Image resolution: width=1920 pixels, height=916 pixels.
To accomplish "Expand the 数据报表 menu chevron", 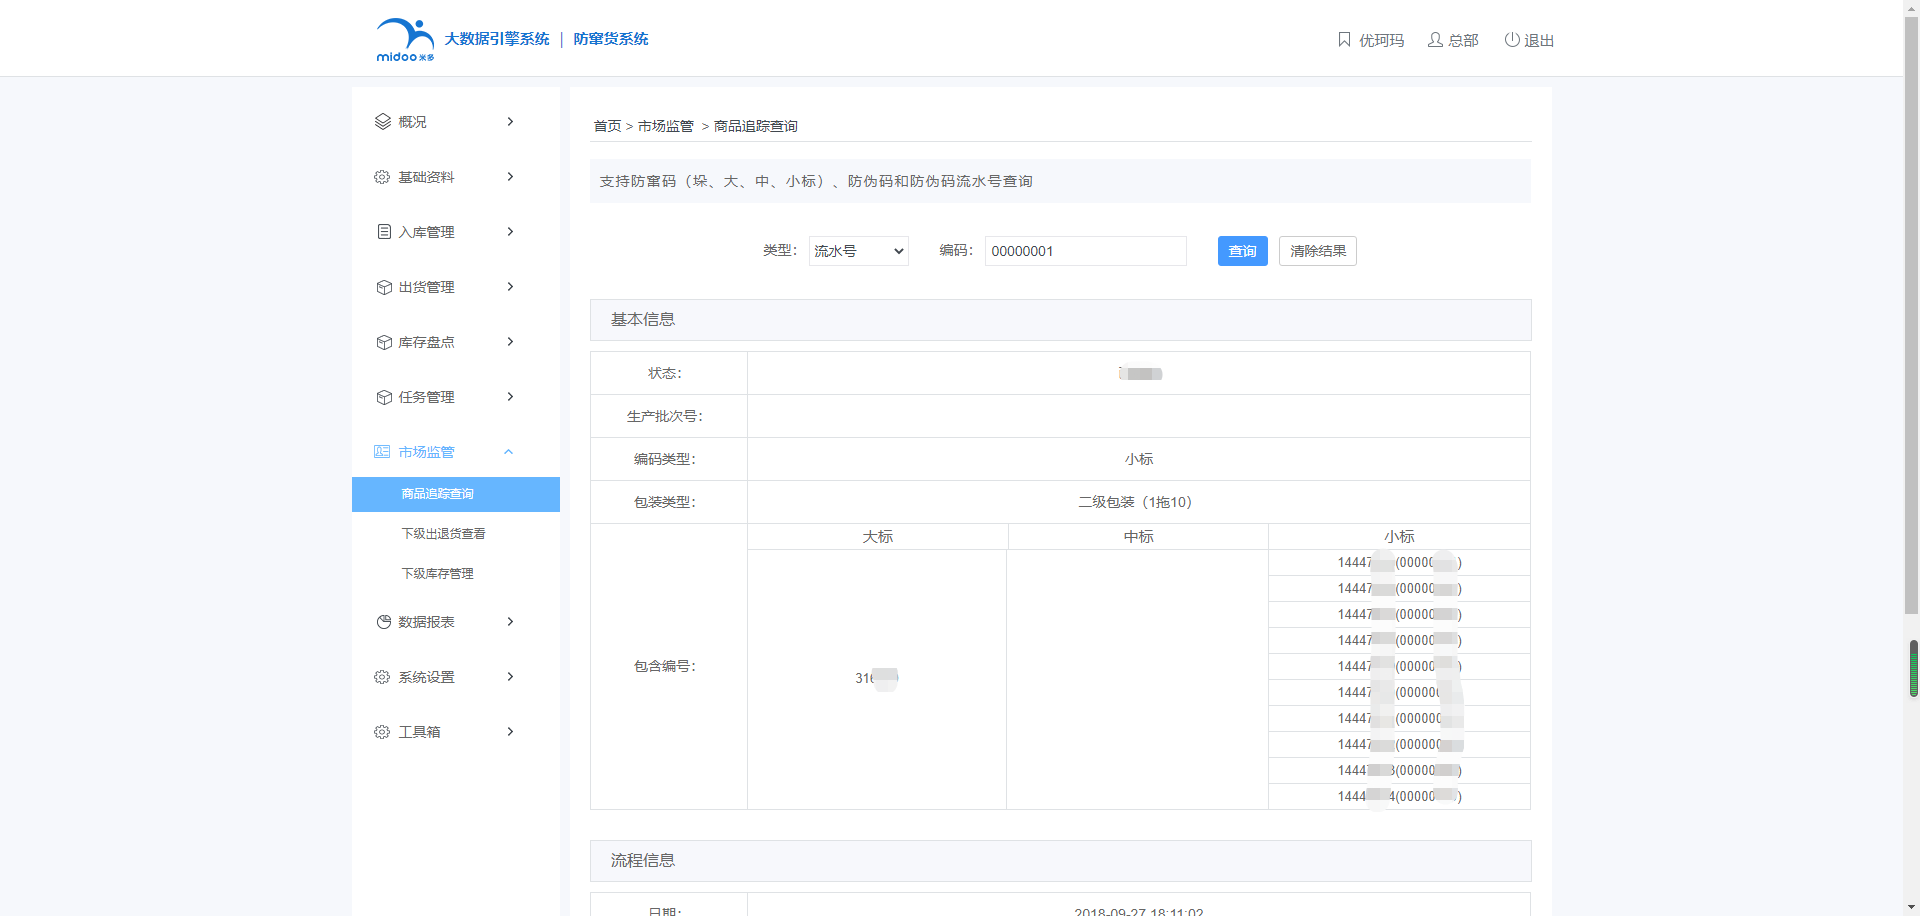I will click(x=510, y=622).
